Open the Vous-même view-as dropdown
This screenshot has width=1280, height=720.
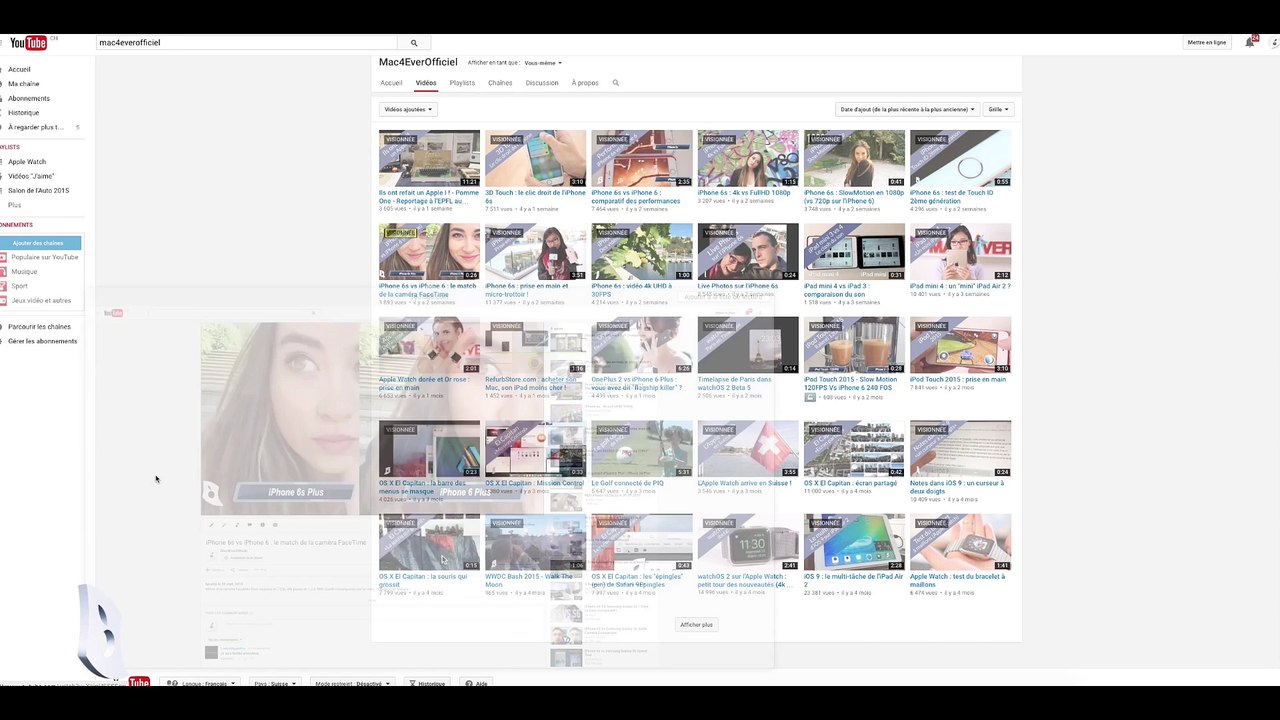point(543,63)
